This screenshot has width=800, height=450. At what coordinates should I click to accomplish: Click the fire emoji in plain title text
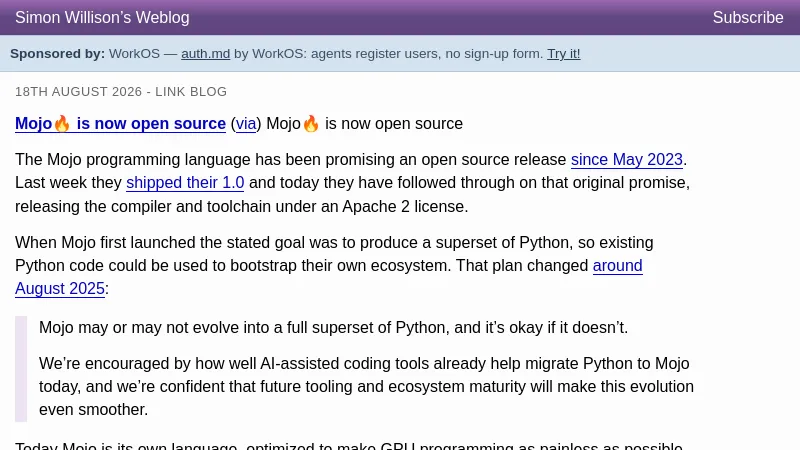pyautogui.click(x=311, y=123)
